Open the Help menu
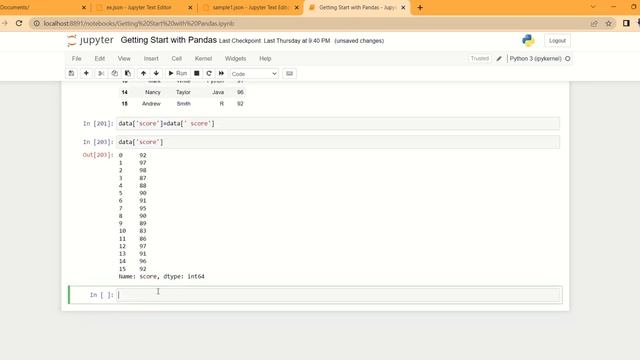Screen dimensions: 640x360 [265, 59]
